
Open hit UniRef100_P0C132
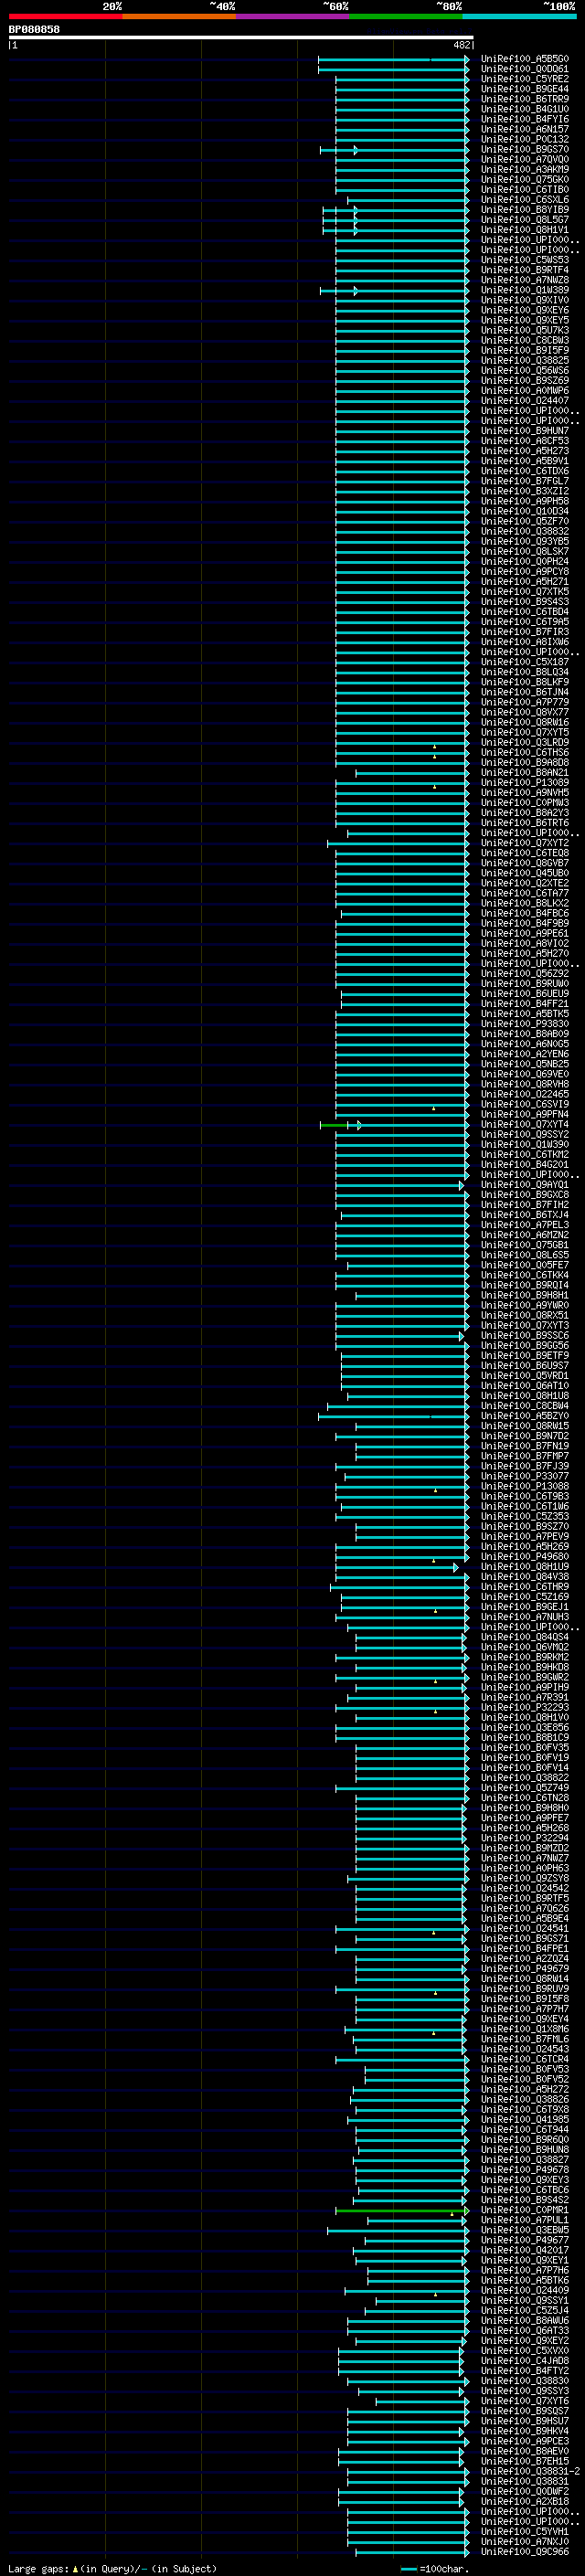click(x=524, y=139)
